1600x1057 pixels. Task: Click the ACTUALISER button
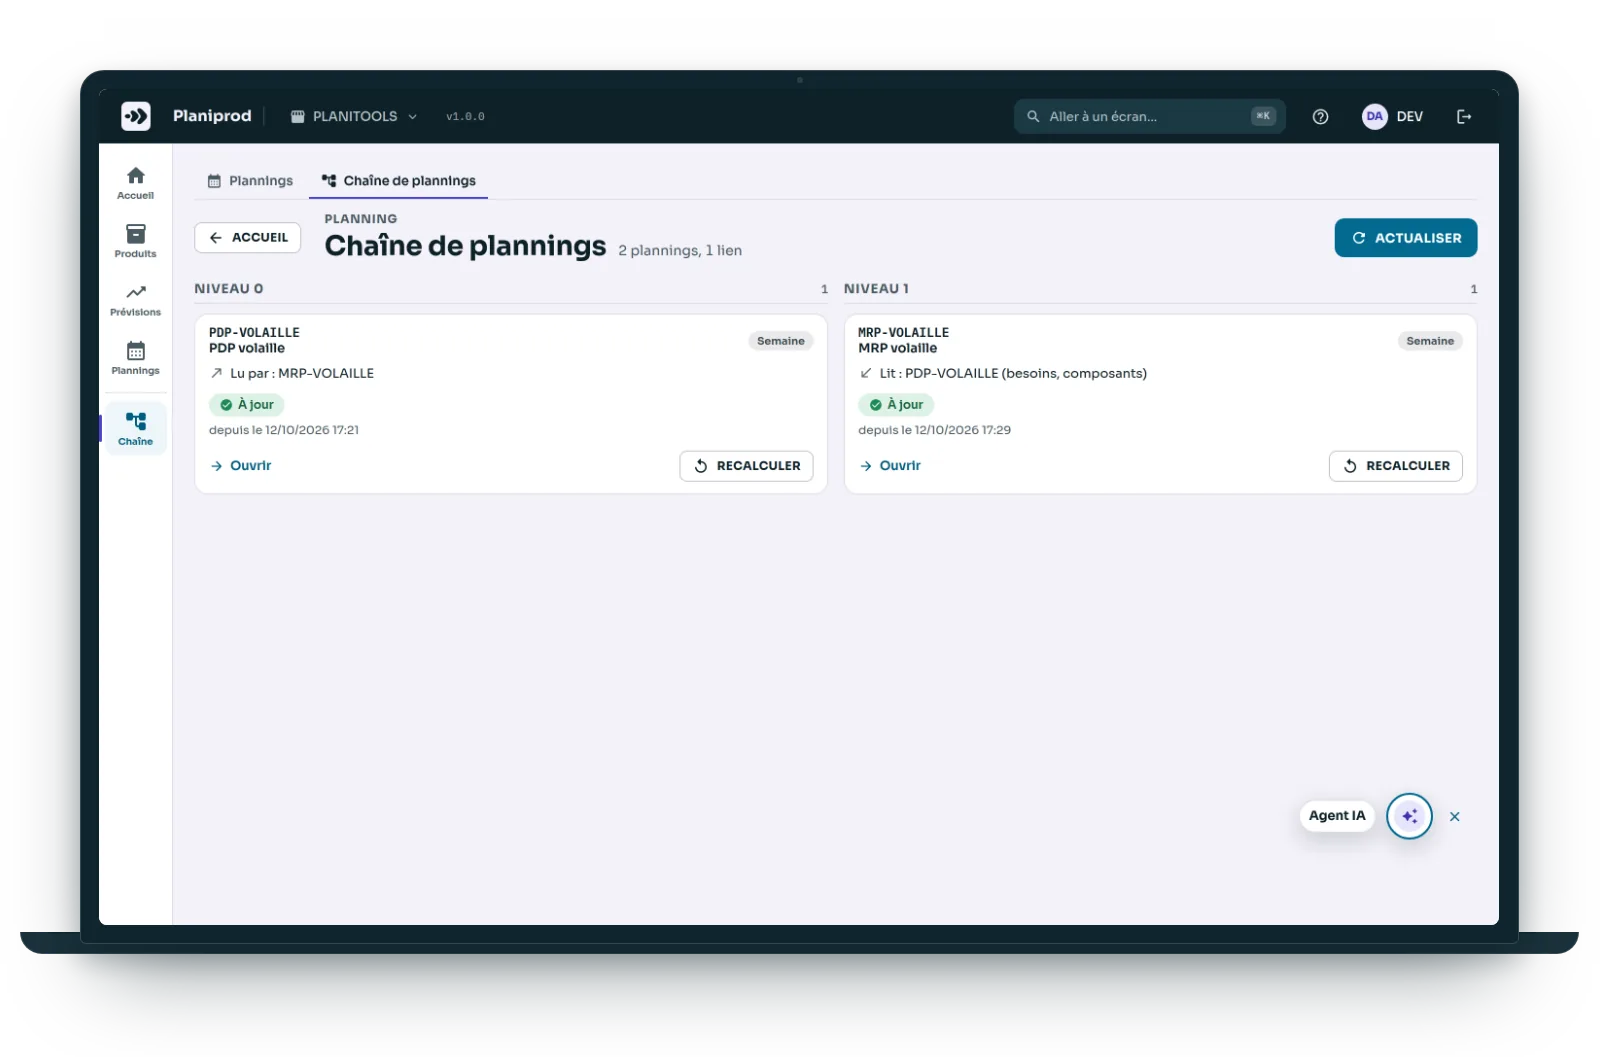tap(1406, 238)
